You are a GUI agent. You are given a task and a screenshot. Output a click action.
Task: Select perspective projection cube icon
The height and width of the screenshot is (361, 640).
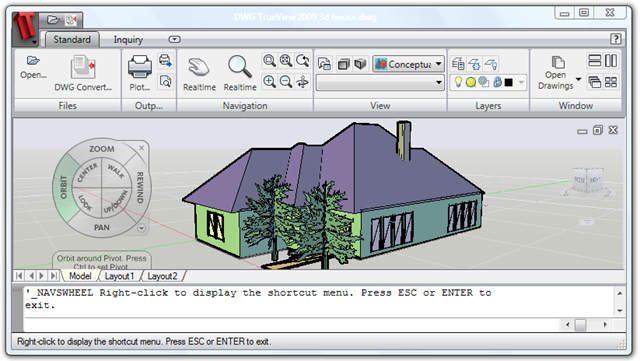tap(360, 64)
